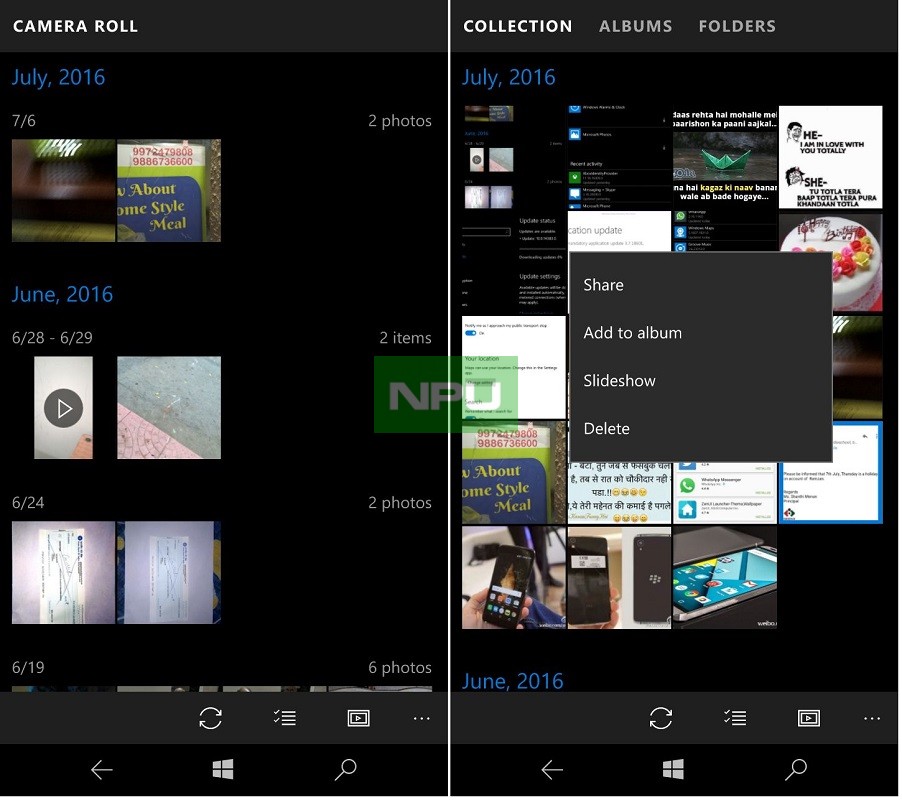
Task: Choose Delete from the context menu
Action: pyautogui.click(x=701, y=430)
